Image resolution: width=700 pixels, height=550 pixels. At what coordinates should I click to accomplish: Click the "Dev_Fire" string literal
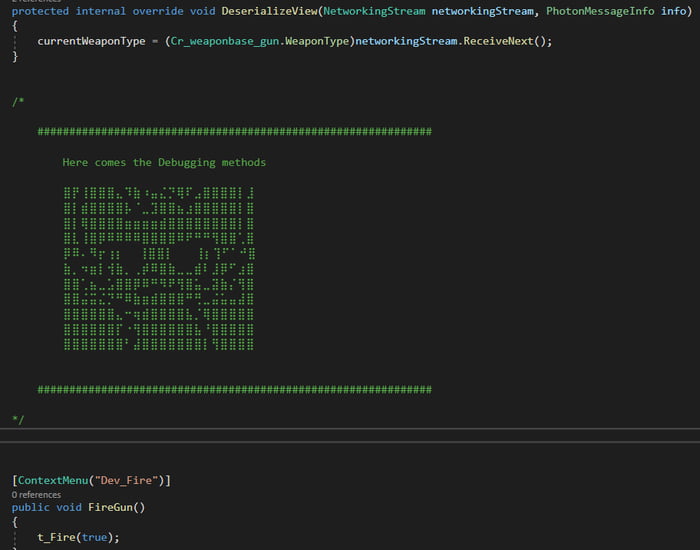(x=128, y=481)
